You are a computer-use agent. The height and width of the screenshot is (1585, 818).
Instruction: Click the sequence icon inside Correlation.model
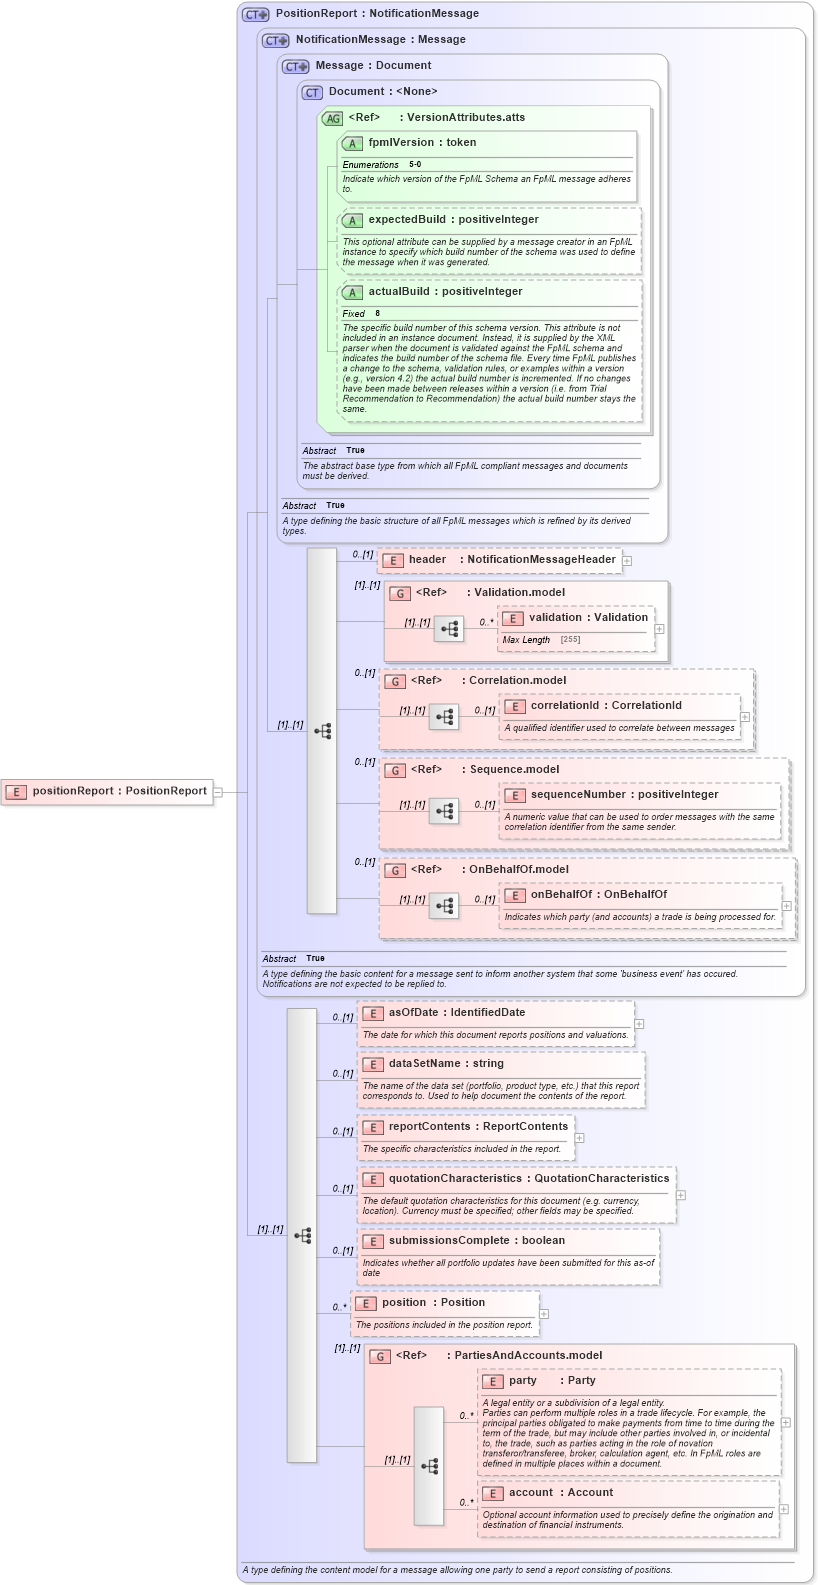pyautogui.click(x=444, y=717)
